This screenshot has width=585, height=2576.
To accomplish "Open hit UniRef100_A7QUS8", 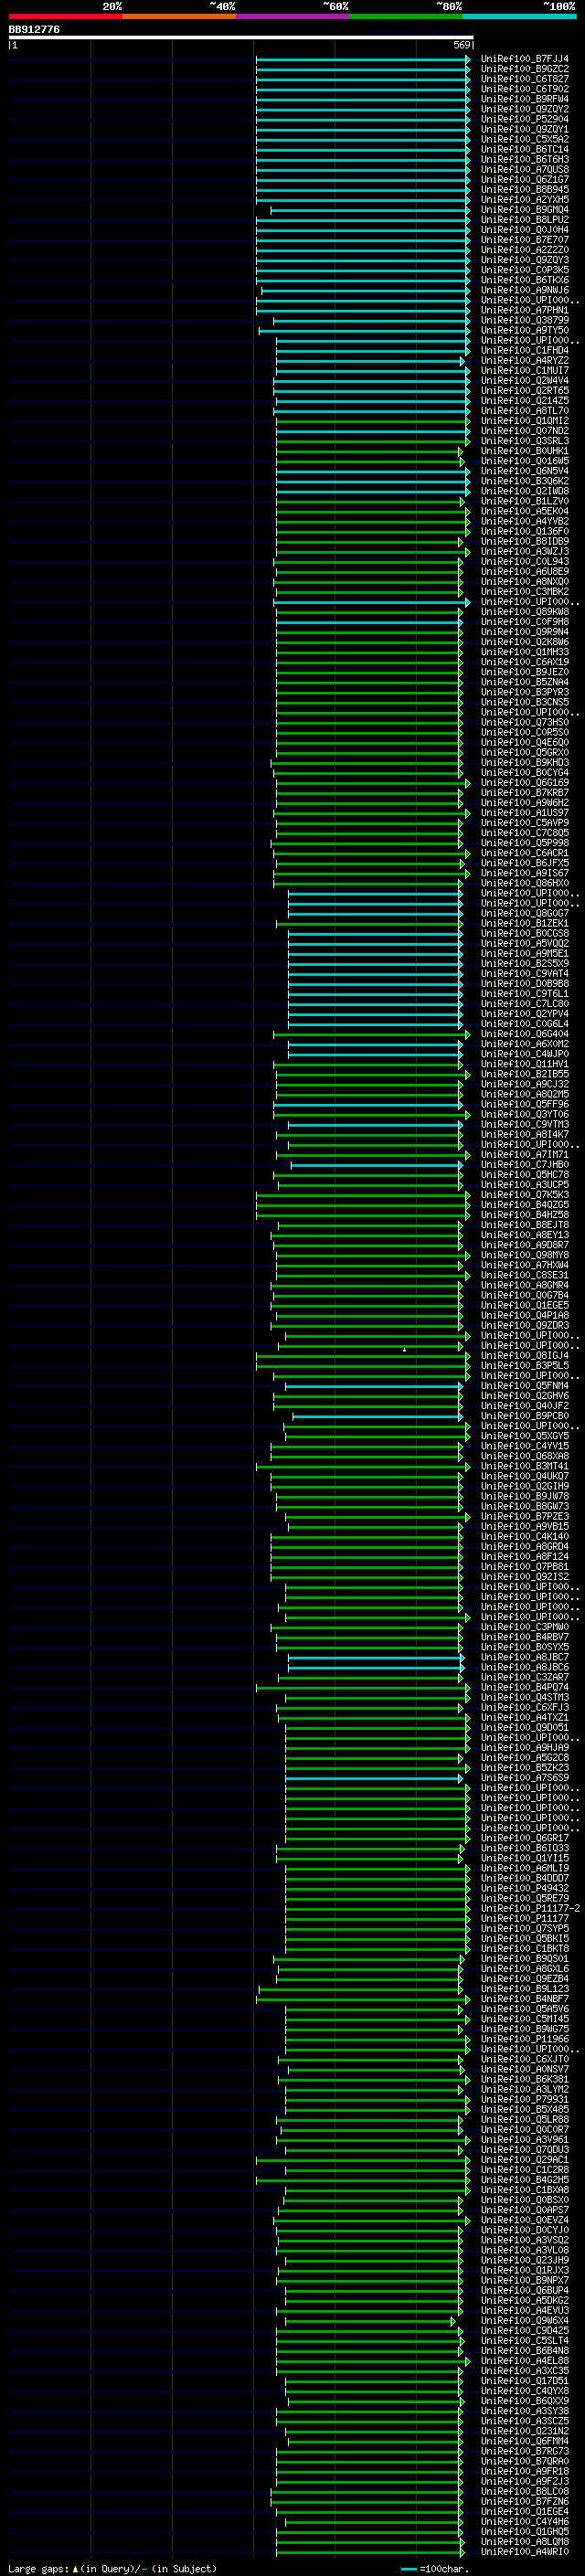I will point(524,169).
